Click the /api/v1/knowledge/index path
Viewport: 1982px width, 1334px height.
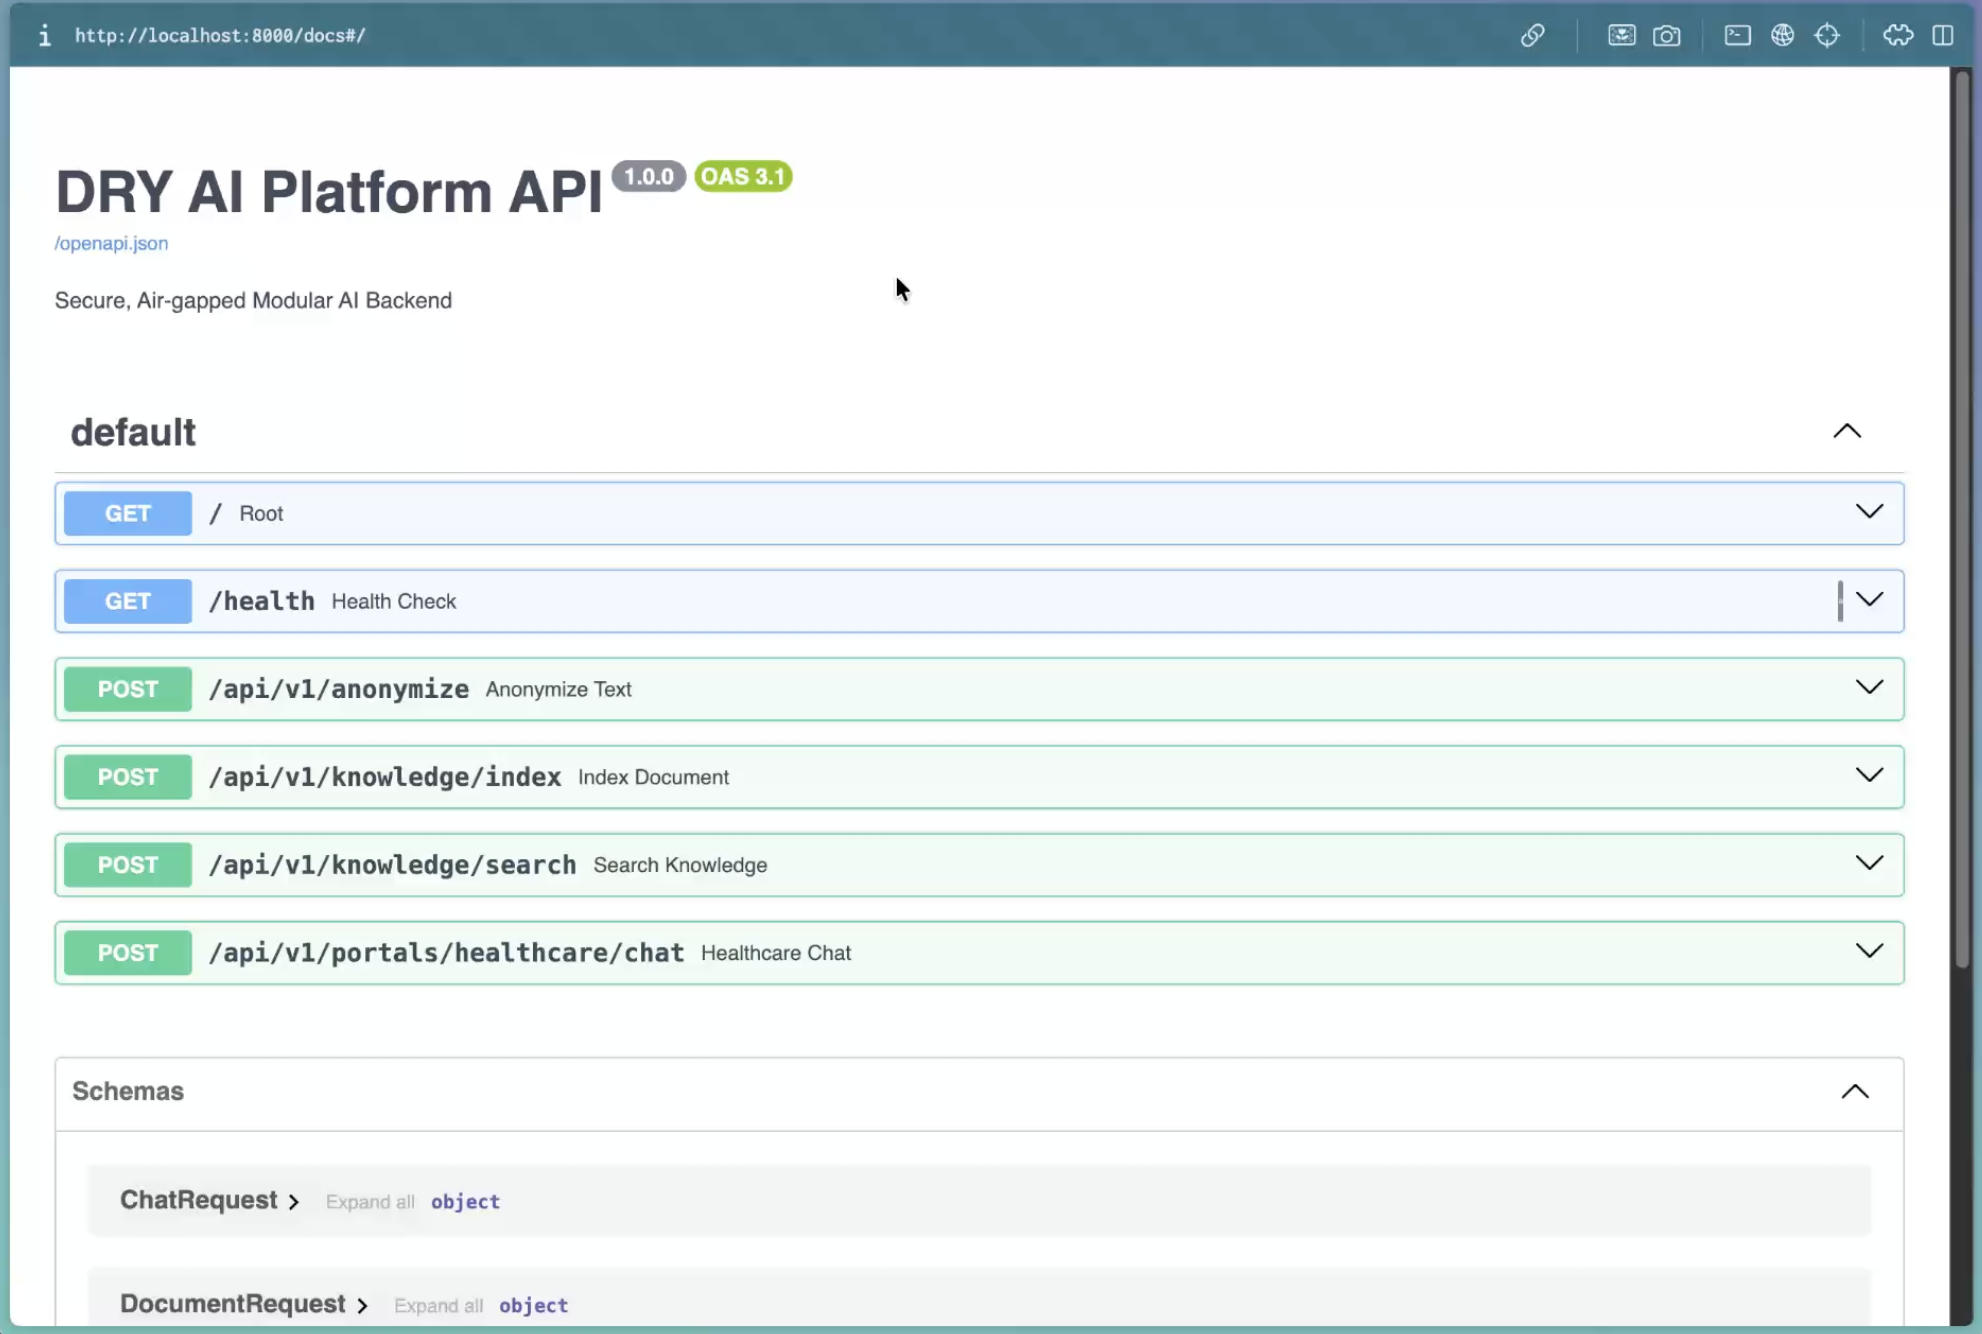385,777
